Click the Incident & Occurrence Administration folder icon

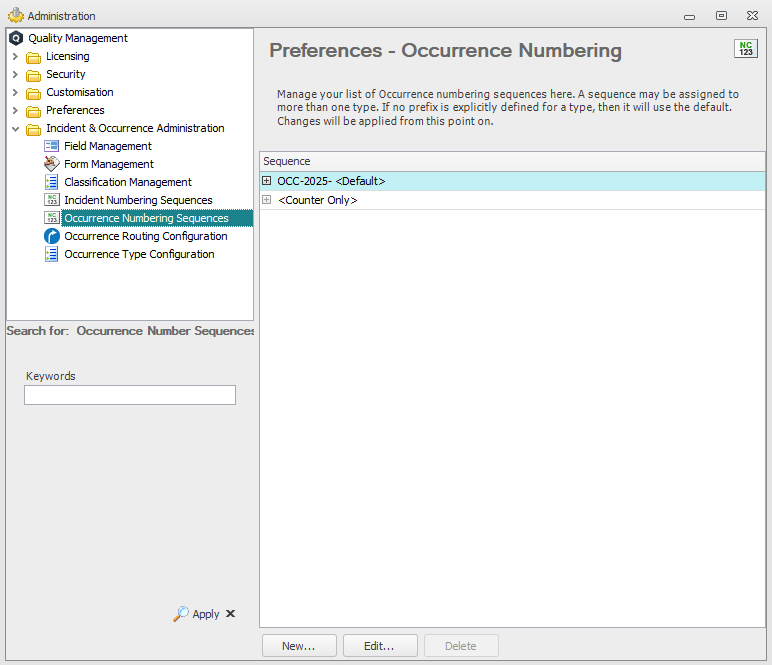pyautogui.click(x=33, y=129)
